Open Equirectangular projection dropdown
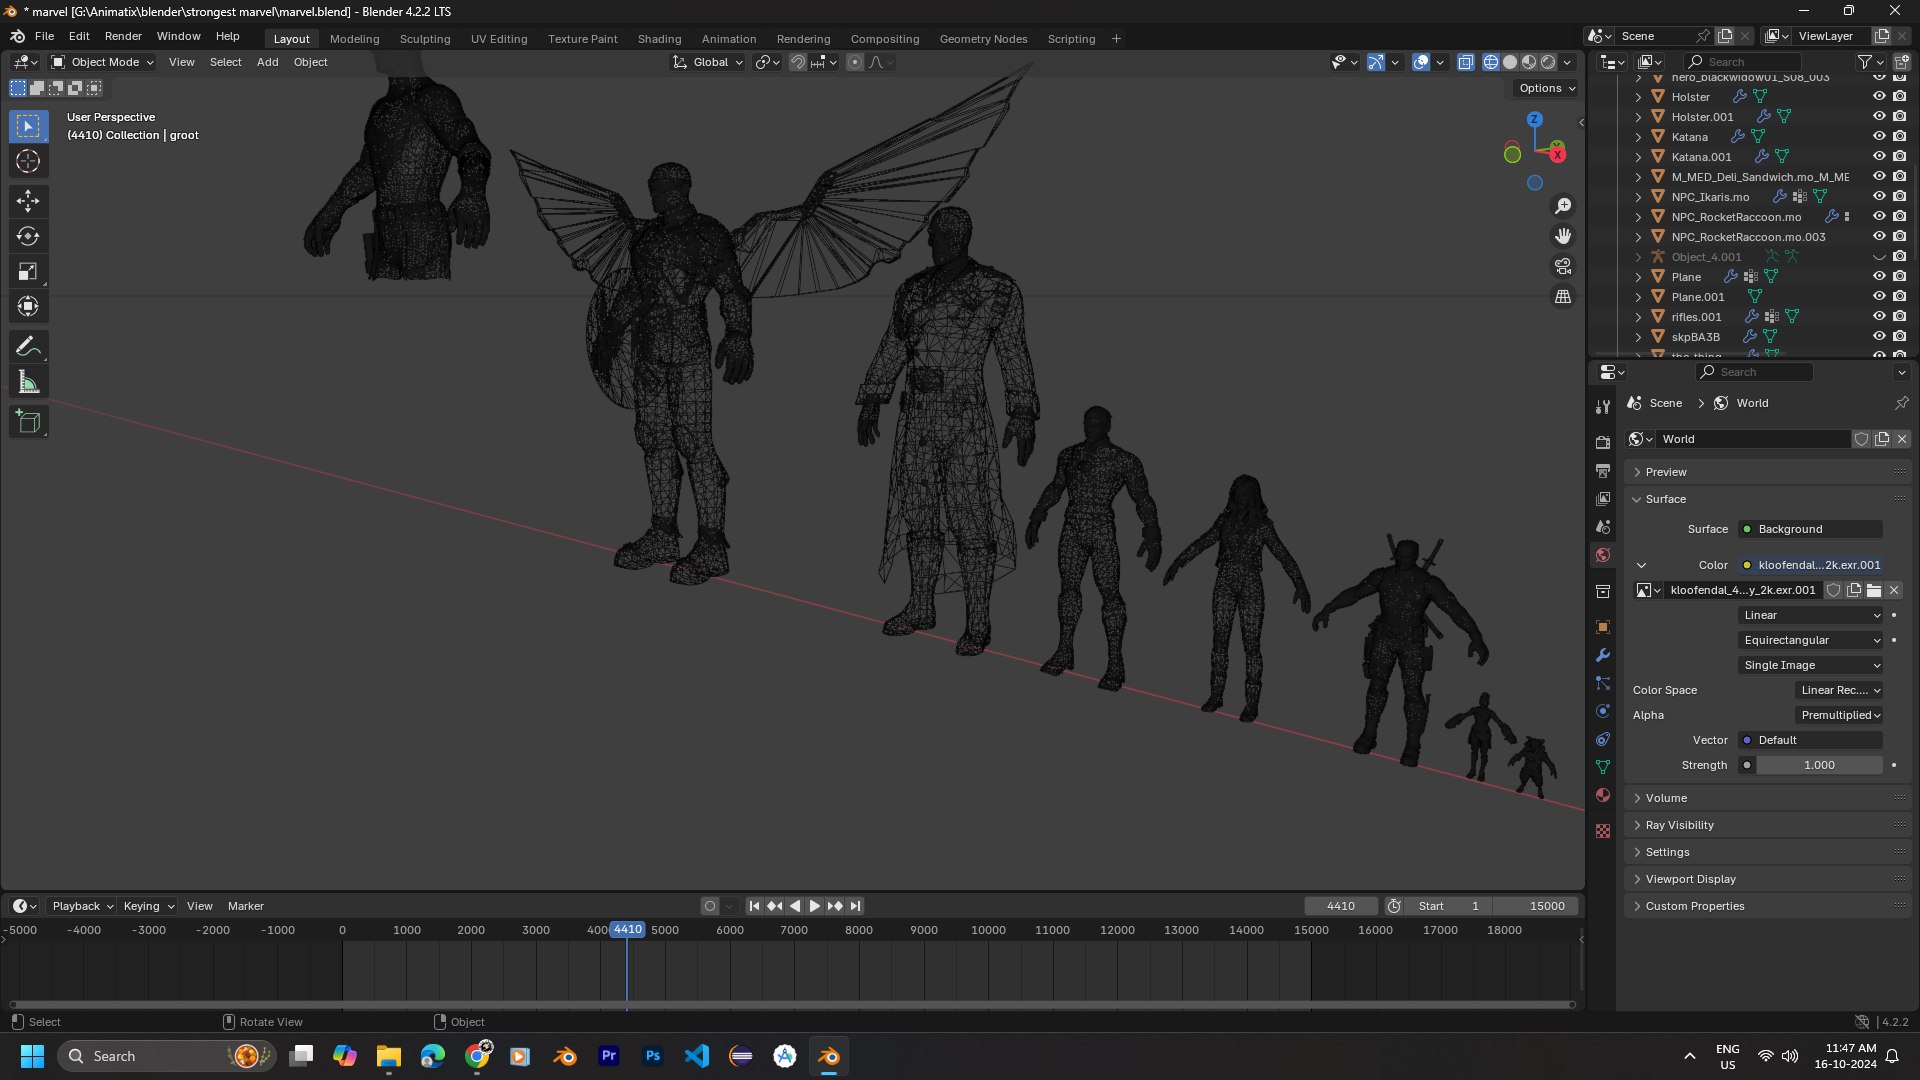The width and height of the screenshot is (1920, 1080). pos(1811,640)
